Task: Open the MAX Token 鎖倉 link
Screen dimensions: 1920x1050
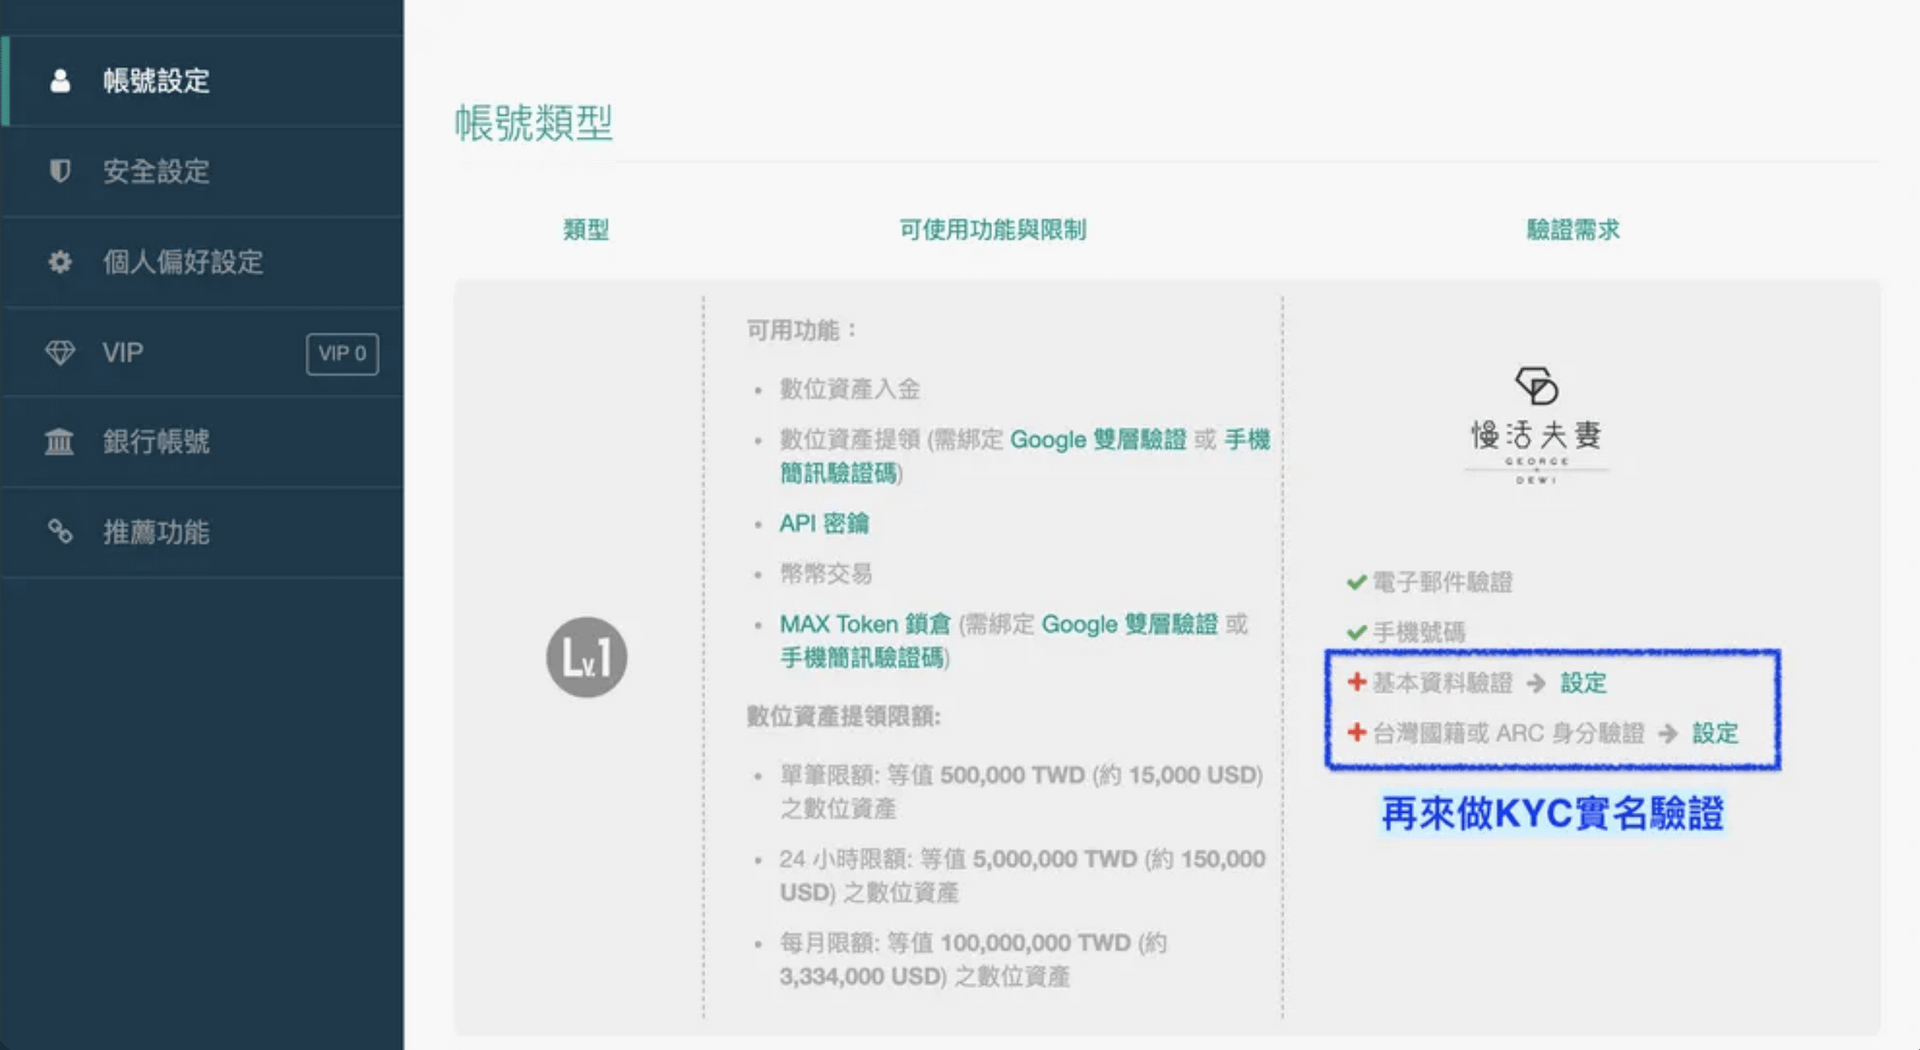Action: point(865,624)
